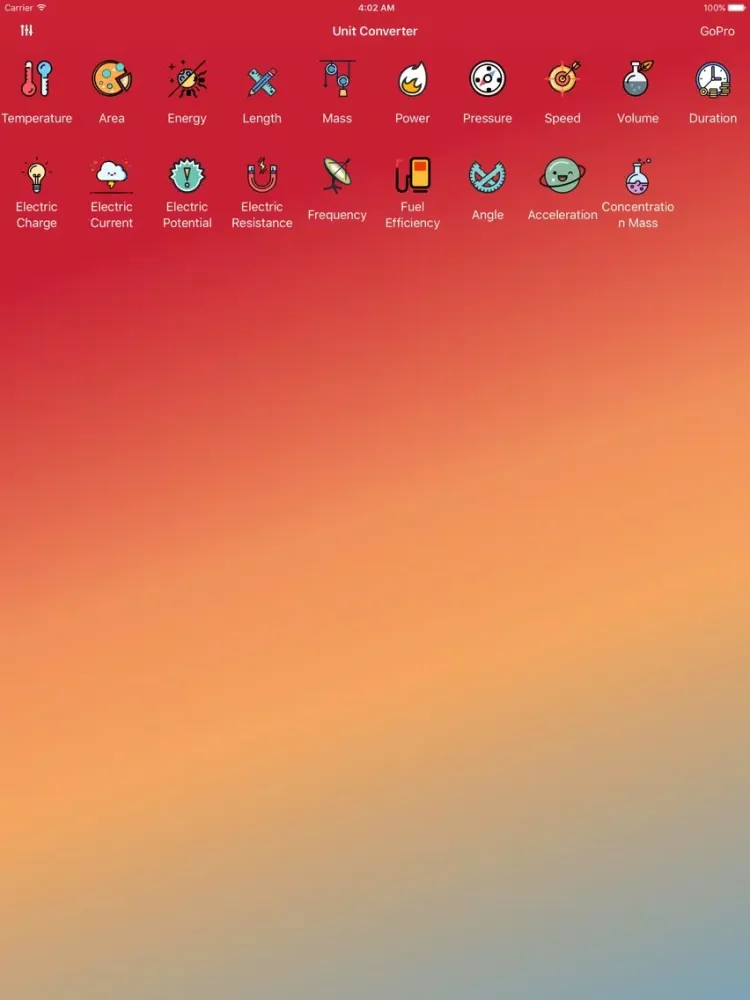750x1000 pixels.
Task: Tap the Speed target icon
Action: pyautogui.click(x=563, y=79)
